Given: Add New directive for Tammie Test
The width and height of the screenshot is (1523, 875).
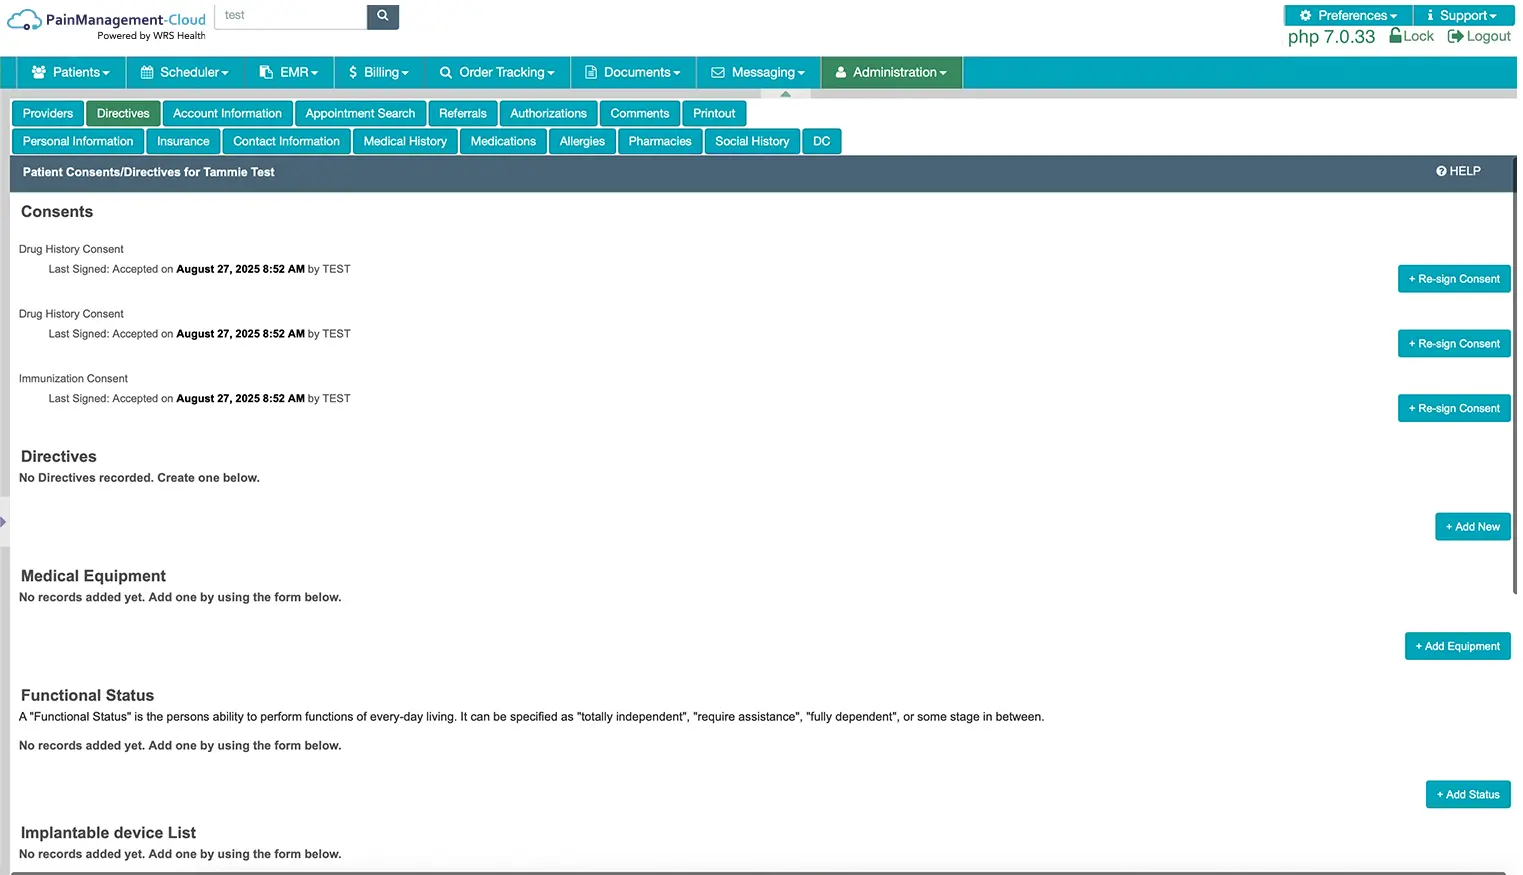Looking at the screenshot, I should 1472,526.
